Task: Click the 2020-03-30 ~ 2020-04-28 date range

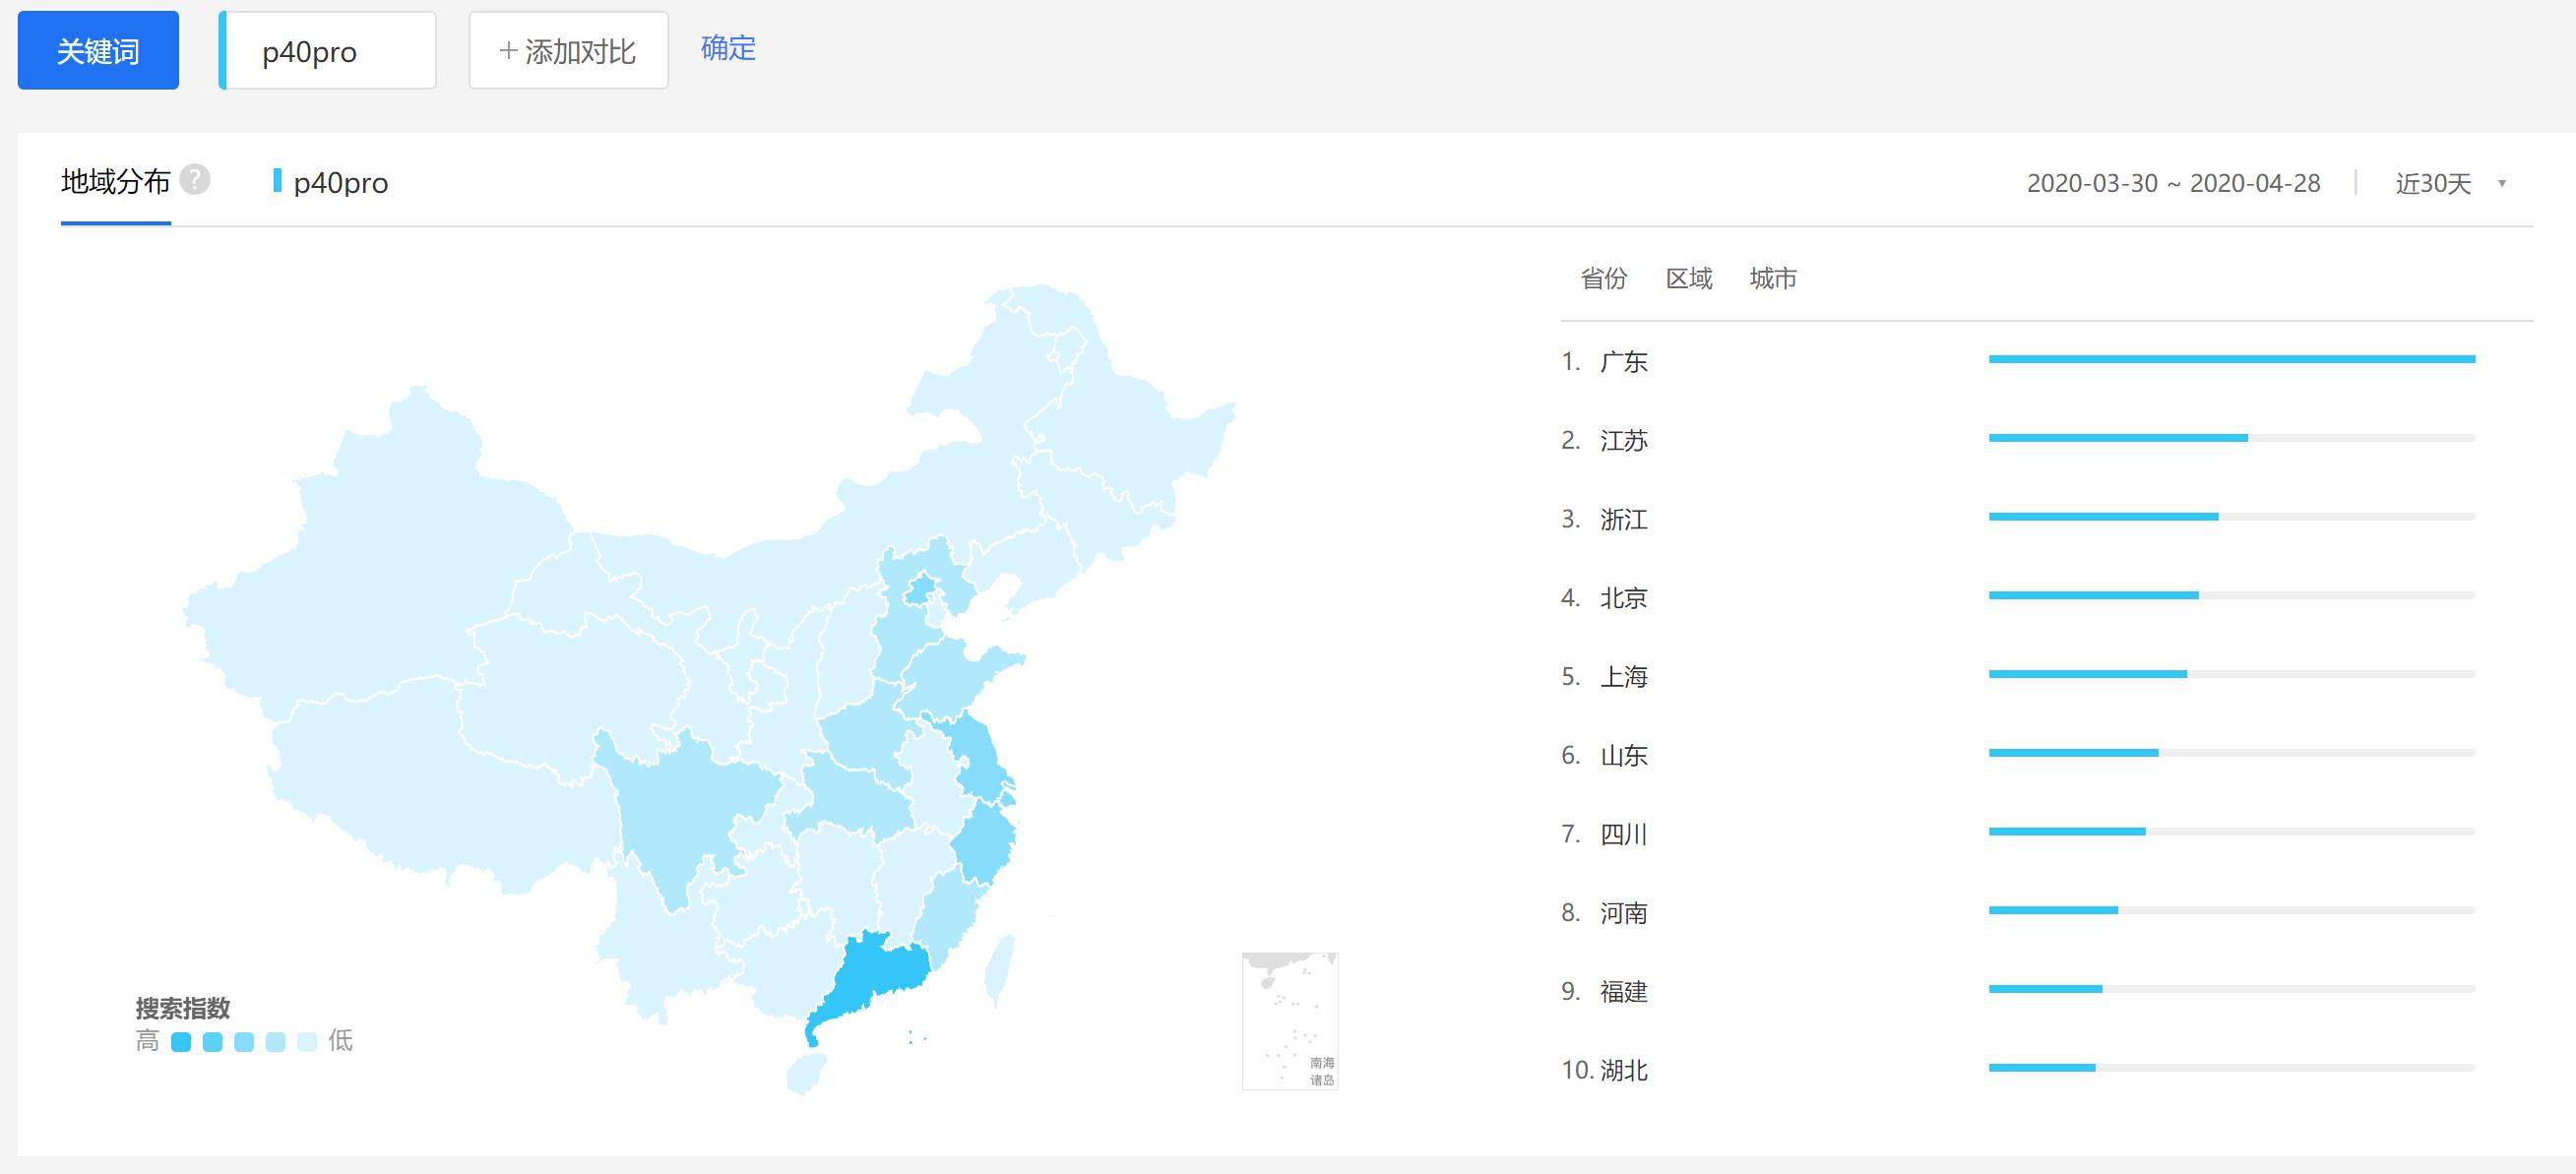Action: 2173,184
